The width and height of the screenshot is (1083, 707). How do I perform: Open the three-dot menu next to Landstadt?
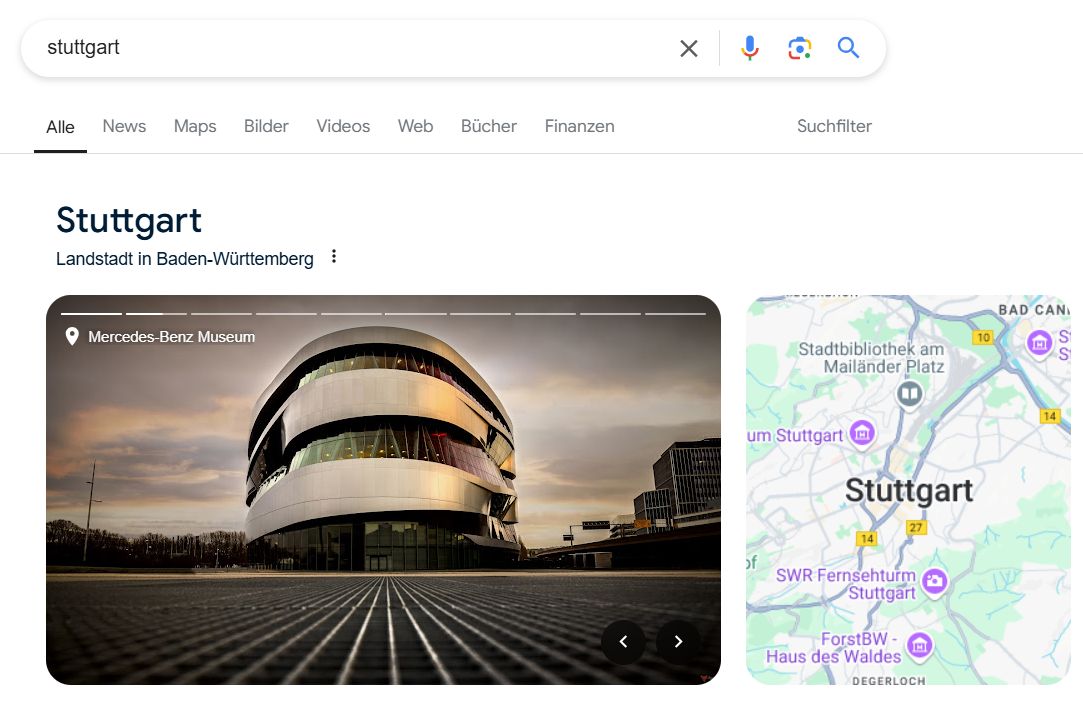click(333, 256)
